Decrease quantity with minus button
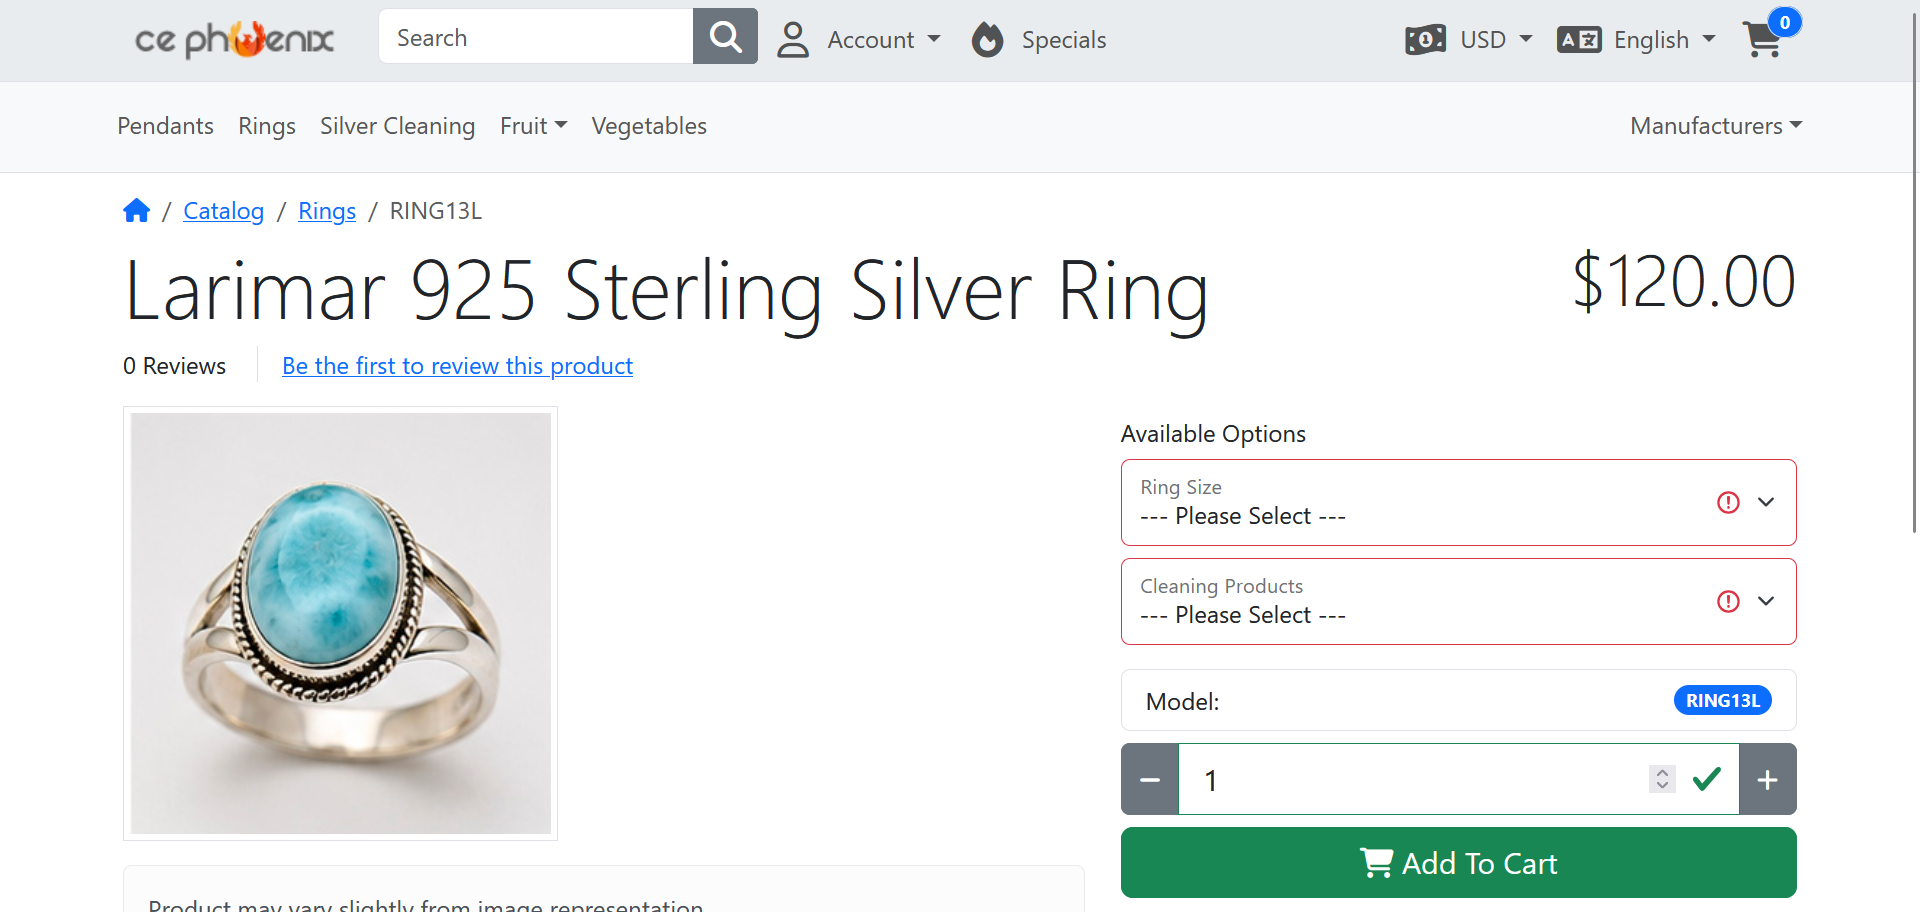The width and height of the screenshot is (1920, 912). [x=1150, y=779]
